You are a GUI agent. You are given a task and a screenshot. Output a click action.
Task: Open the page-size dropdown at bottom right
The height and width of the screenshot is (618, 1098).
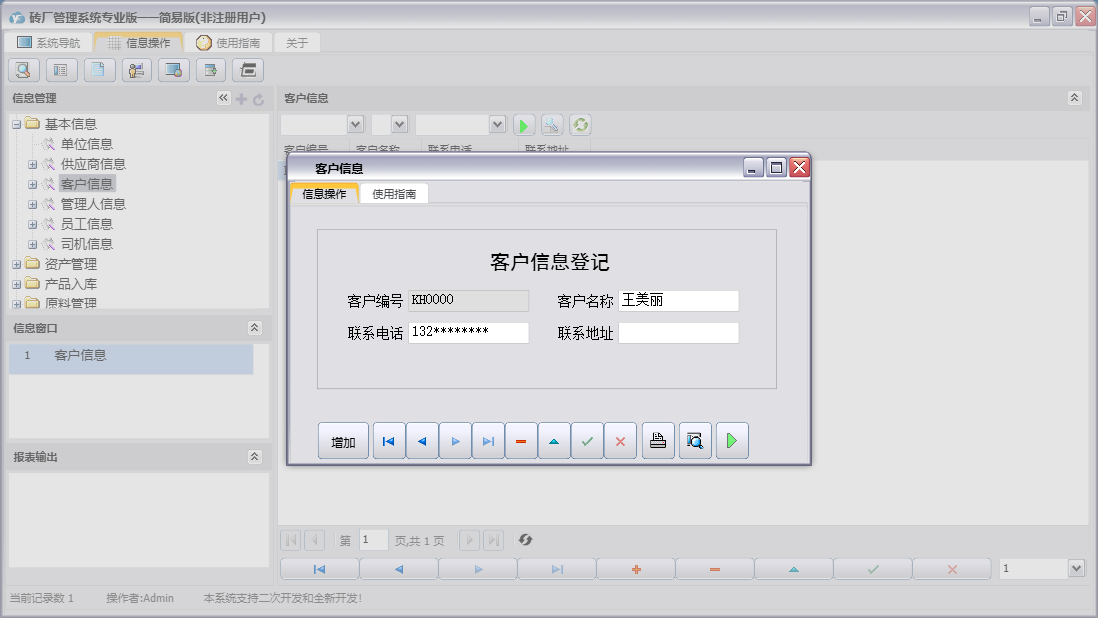tap(1076, 568)
